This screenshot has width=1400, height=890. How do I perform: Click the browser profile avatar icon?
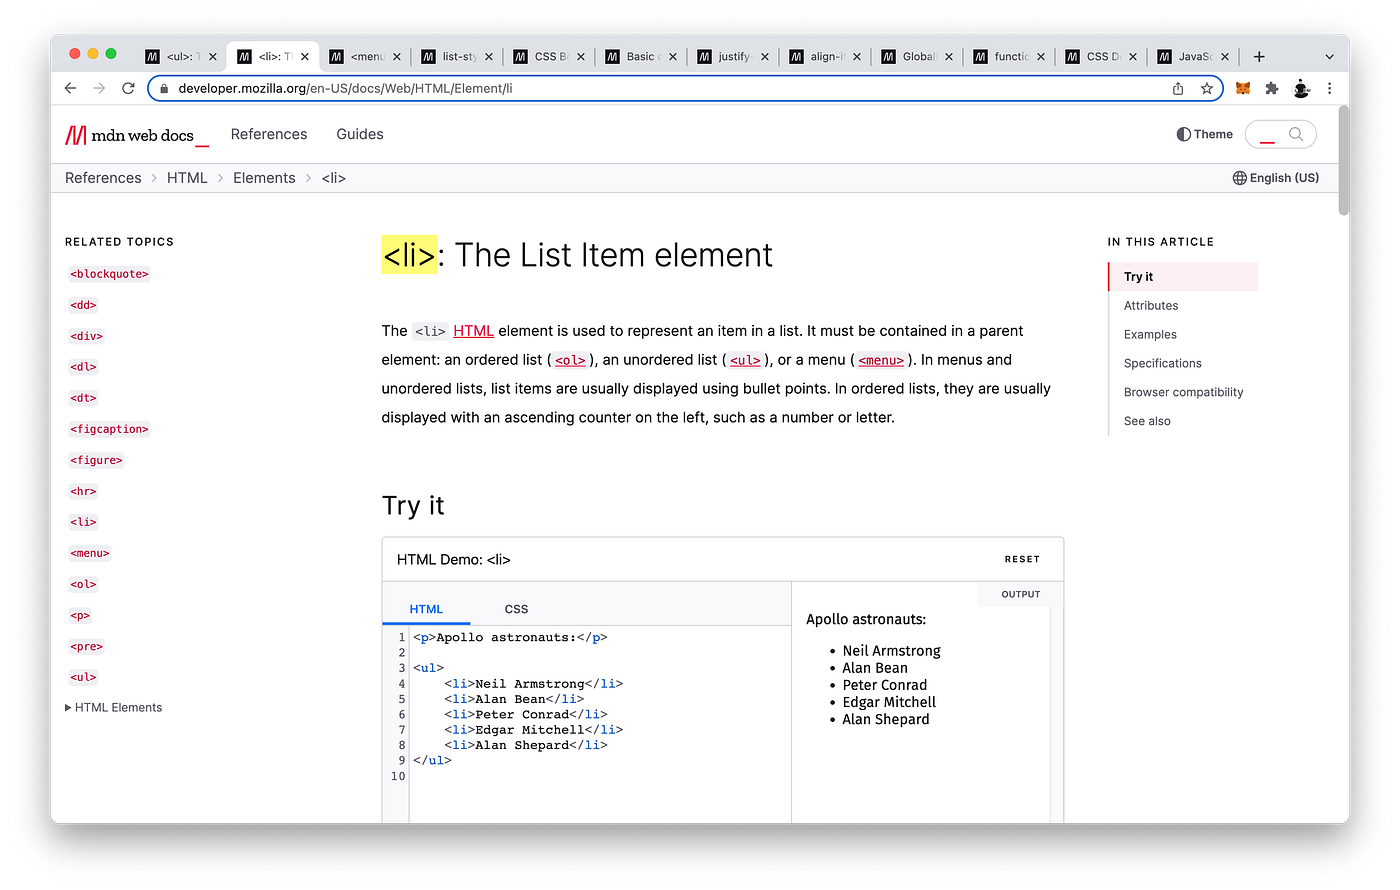coord(1301,88)
